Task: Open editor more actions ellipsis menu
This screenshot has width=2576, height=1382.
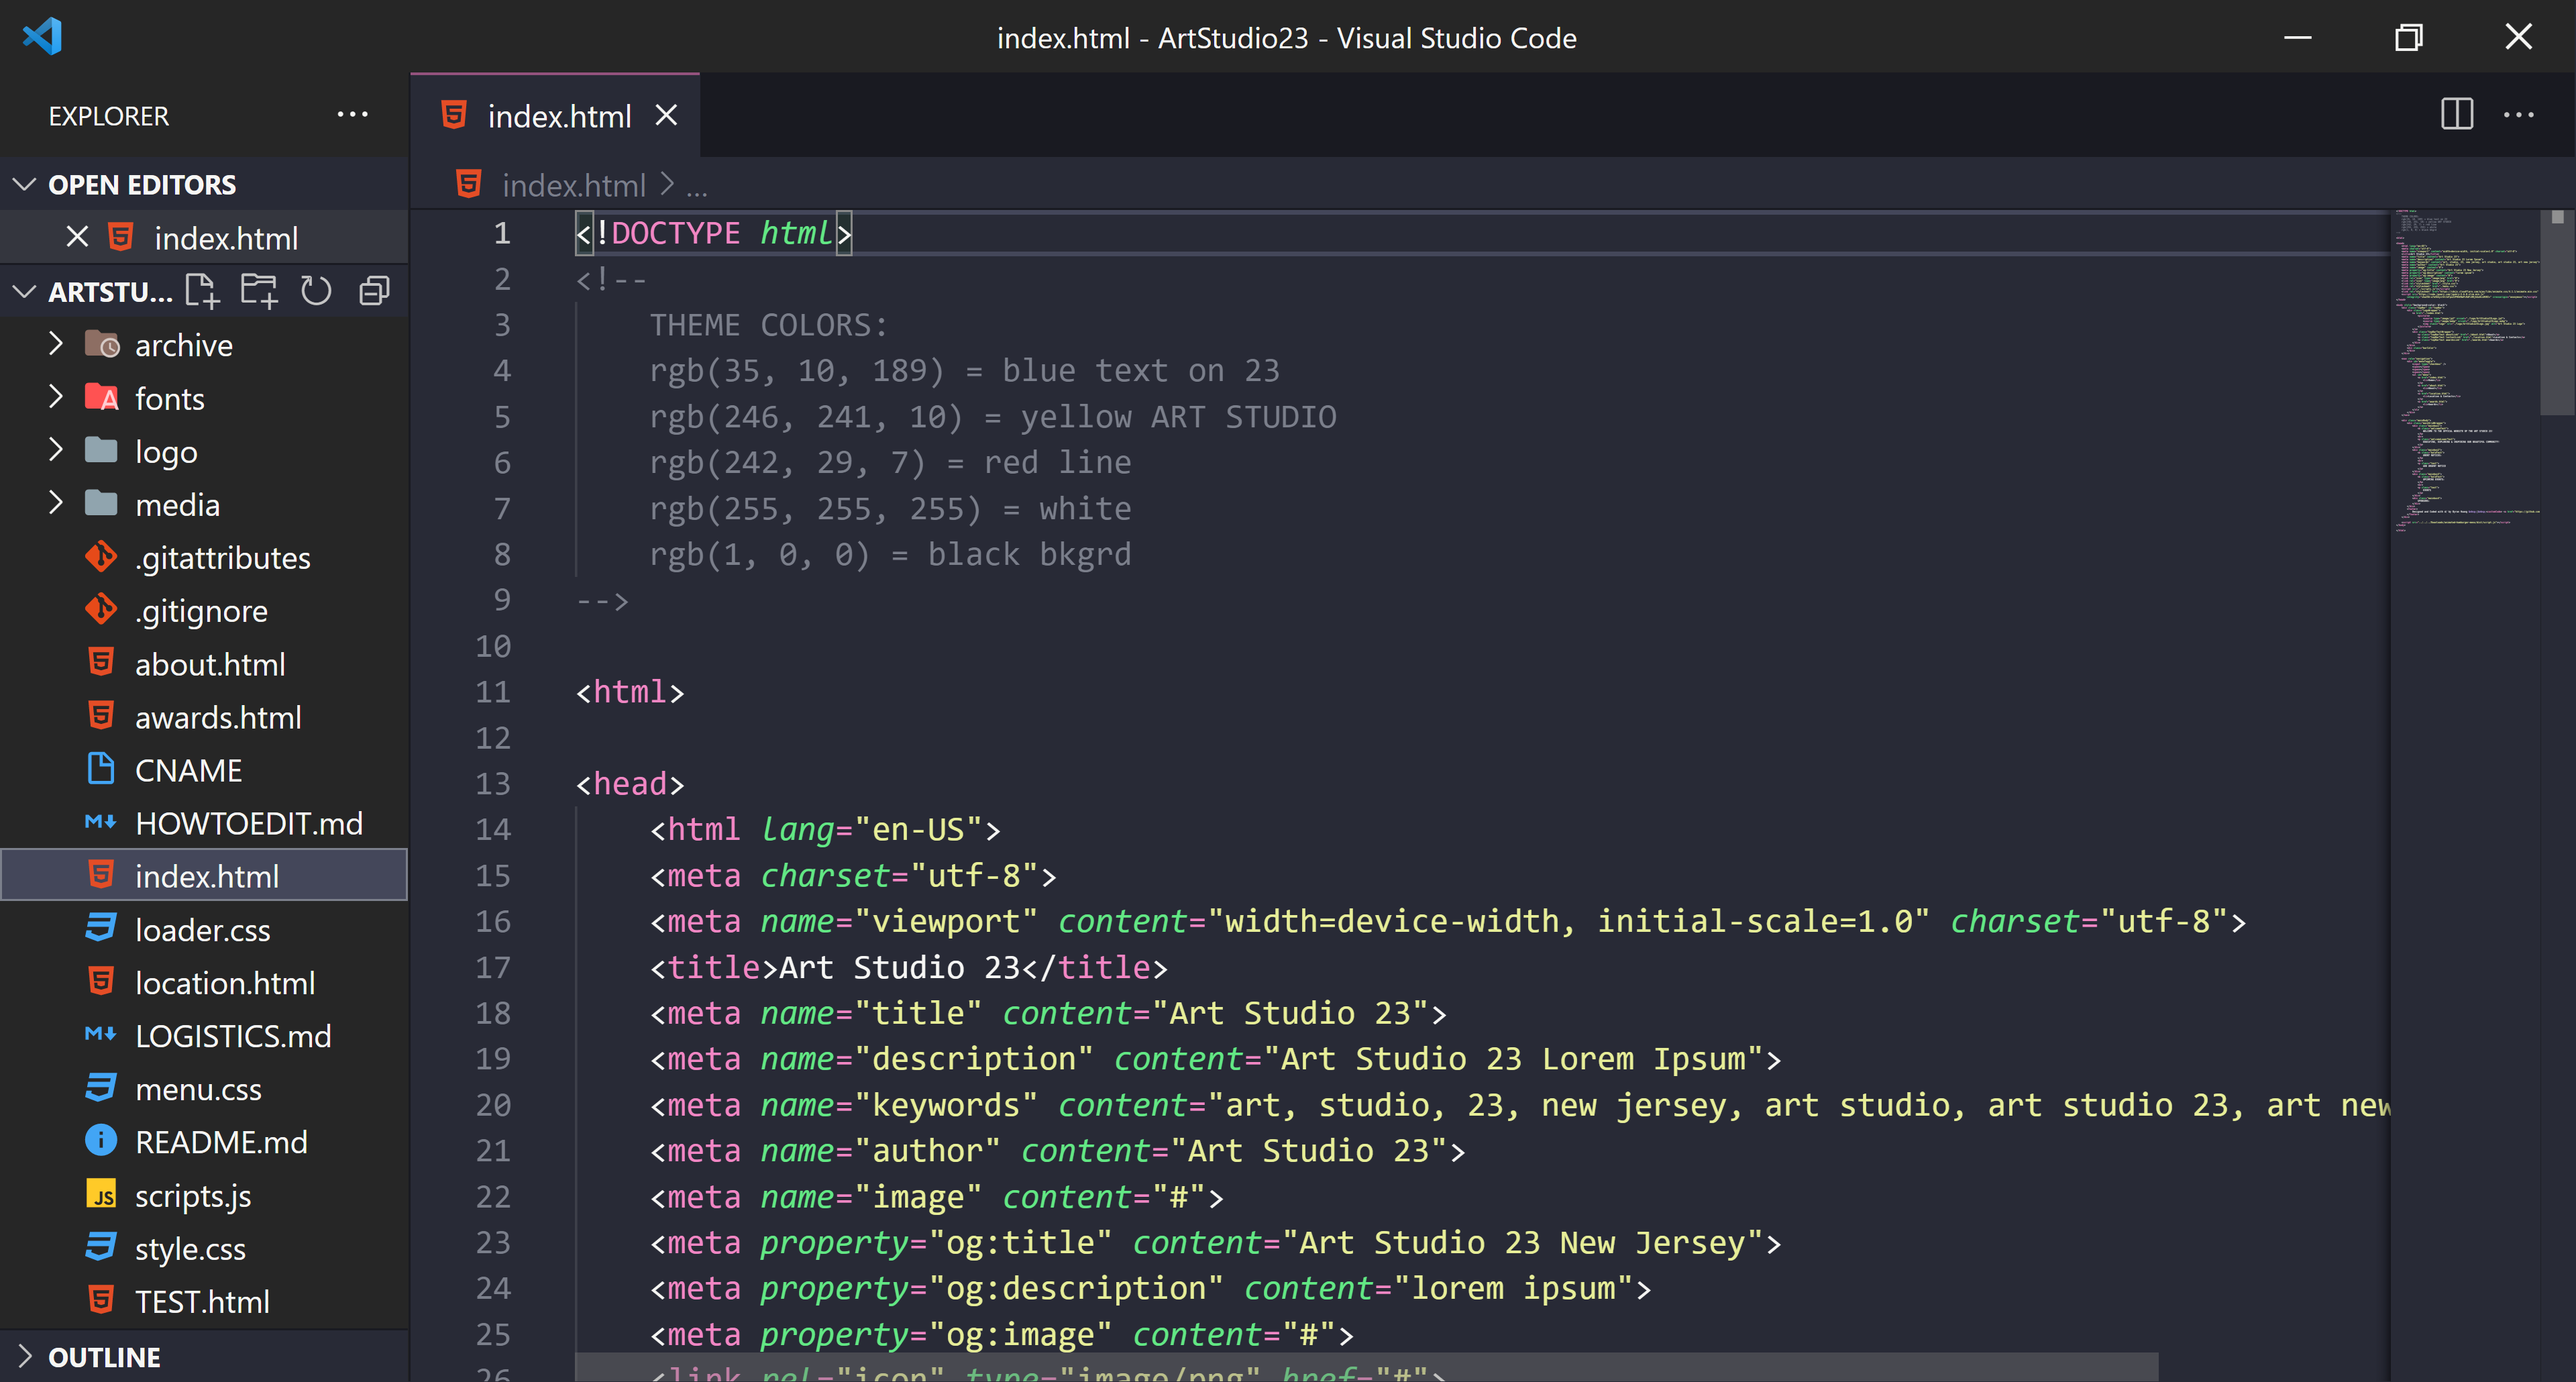Action: click(x=2519, y=115)
